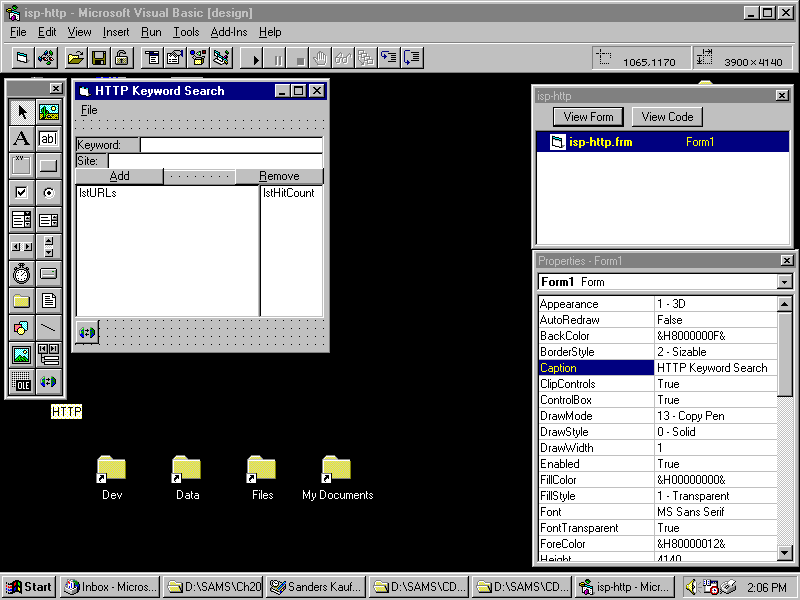Viewport: 800px width, 600px height.
Task: Click the View Code button
Action: click(x=667, y=117)
